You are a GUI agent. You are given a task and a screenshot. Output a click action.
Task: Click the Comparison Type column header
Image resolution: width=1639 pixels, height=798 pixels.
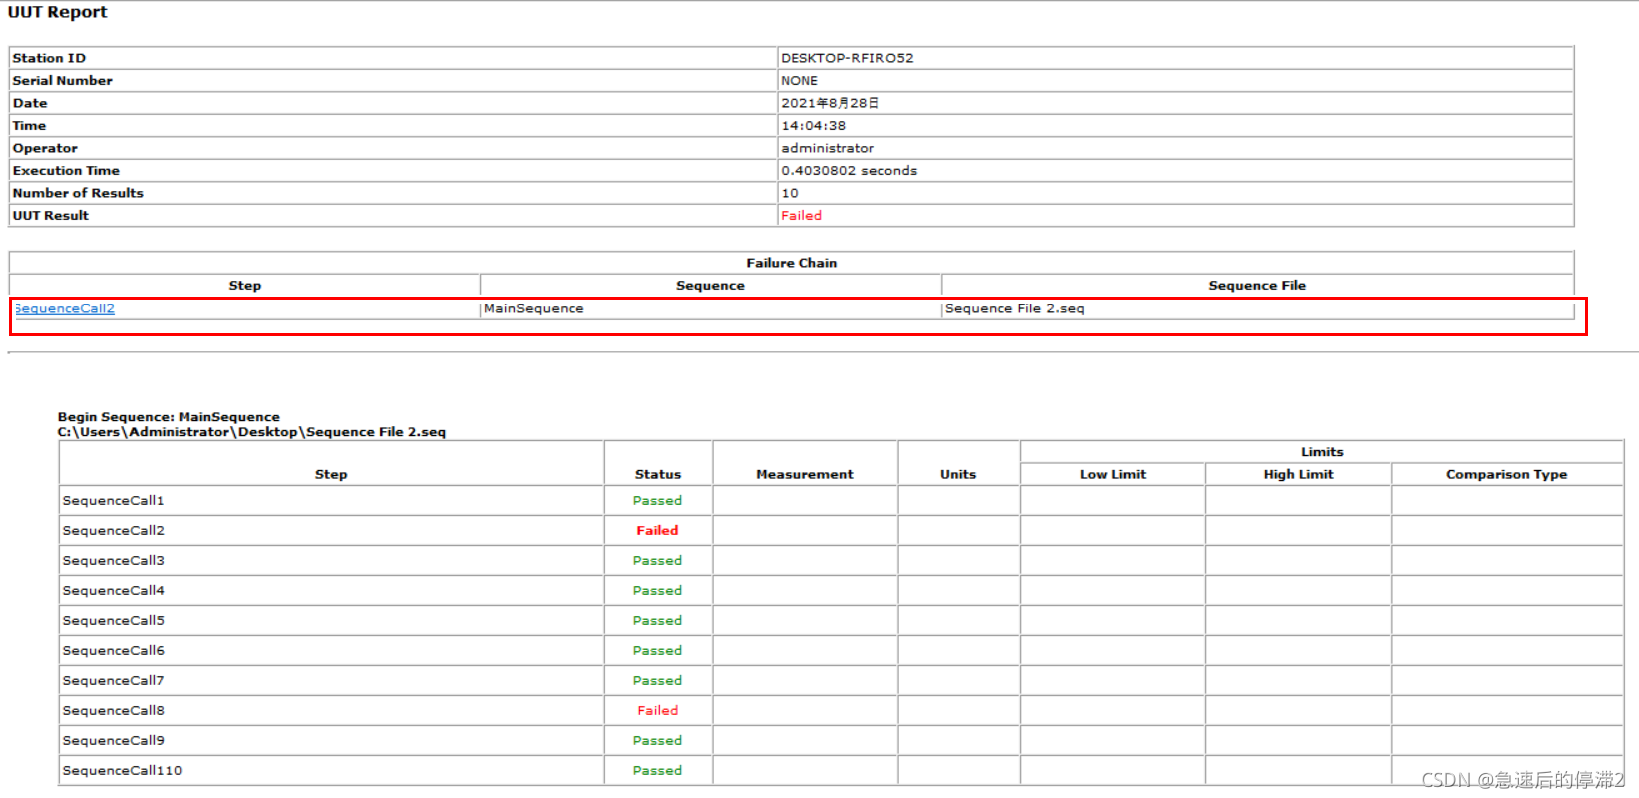coord(1506,474)
